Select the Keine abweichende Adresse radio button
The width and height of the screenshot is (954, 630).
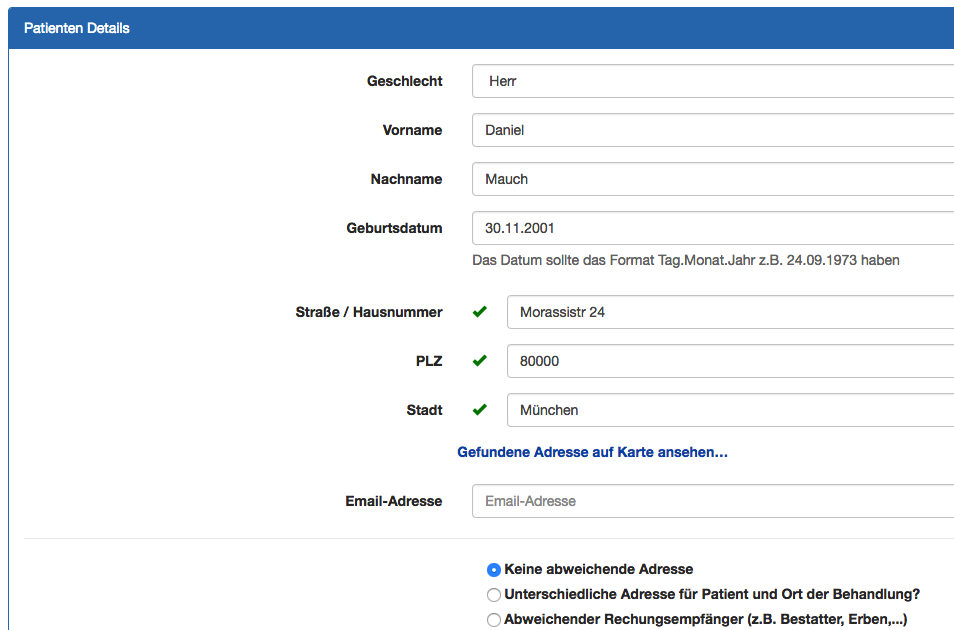click(x=493, y=570)
